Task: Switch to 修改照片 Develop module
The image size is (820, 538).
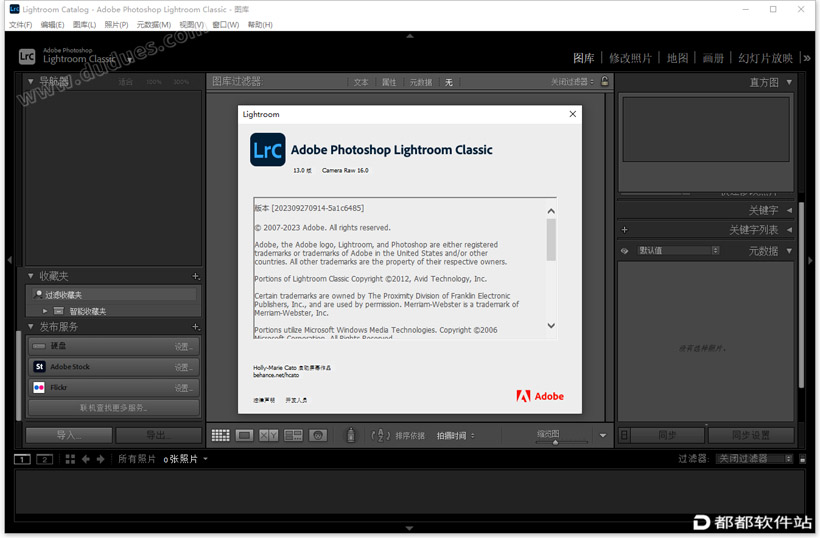Action: 630,58
